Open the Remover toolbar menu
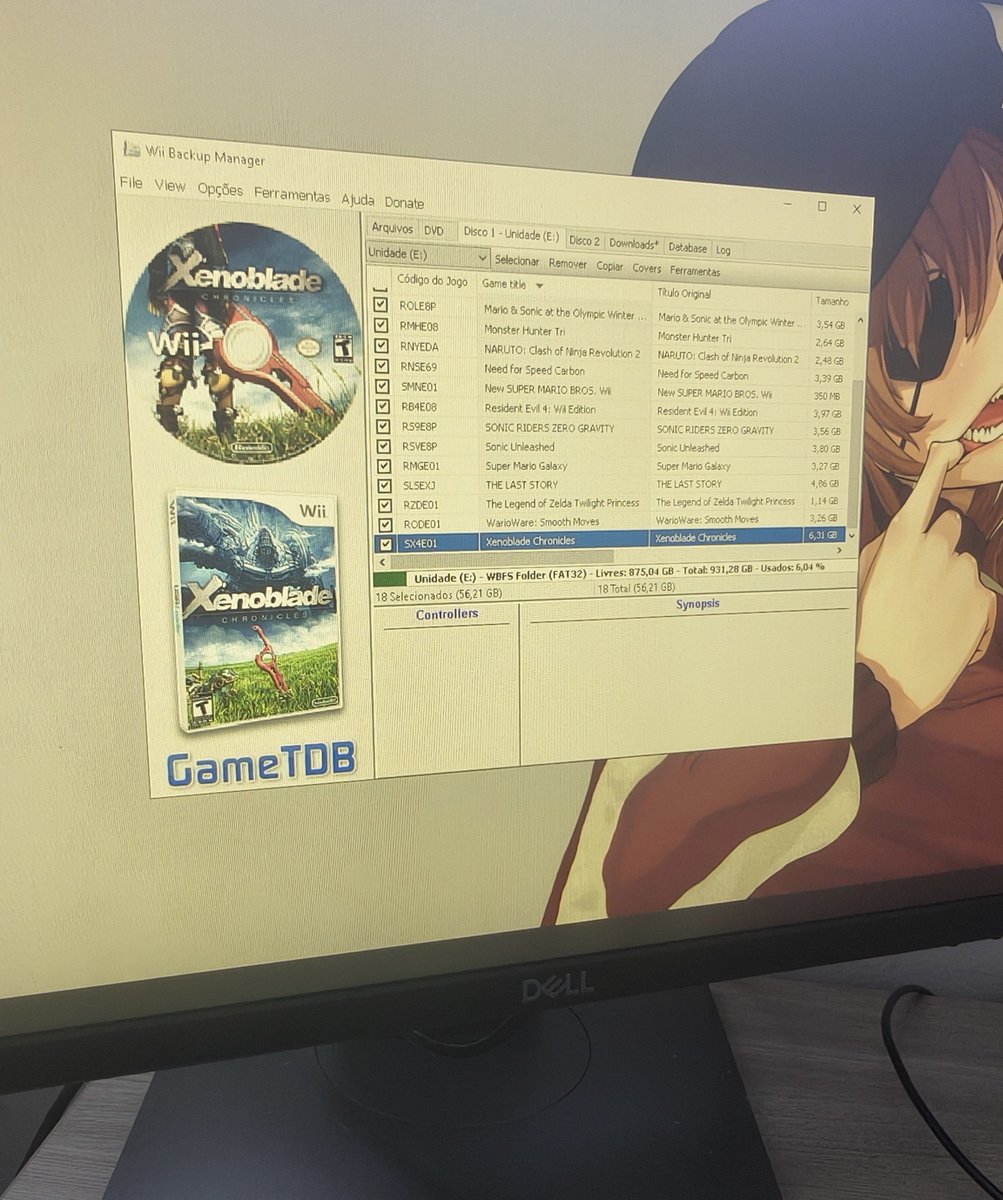The image size is (1003, 1200). (568, 264)
